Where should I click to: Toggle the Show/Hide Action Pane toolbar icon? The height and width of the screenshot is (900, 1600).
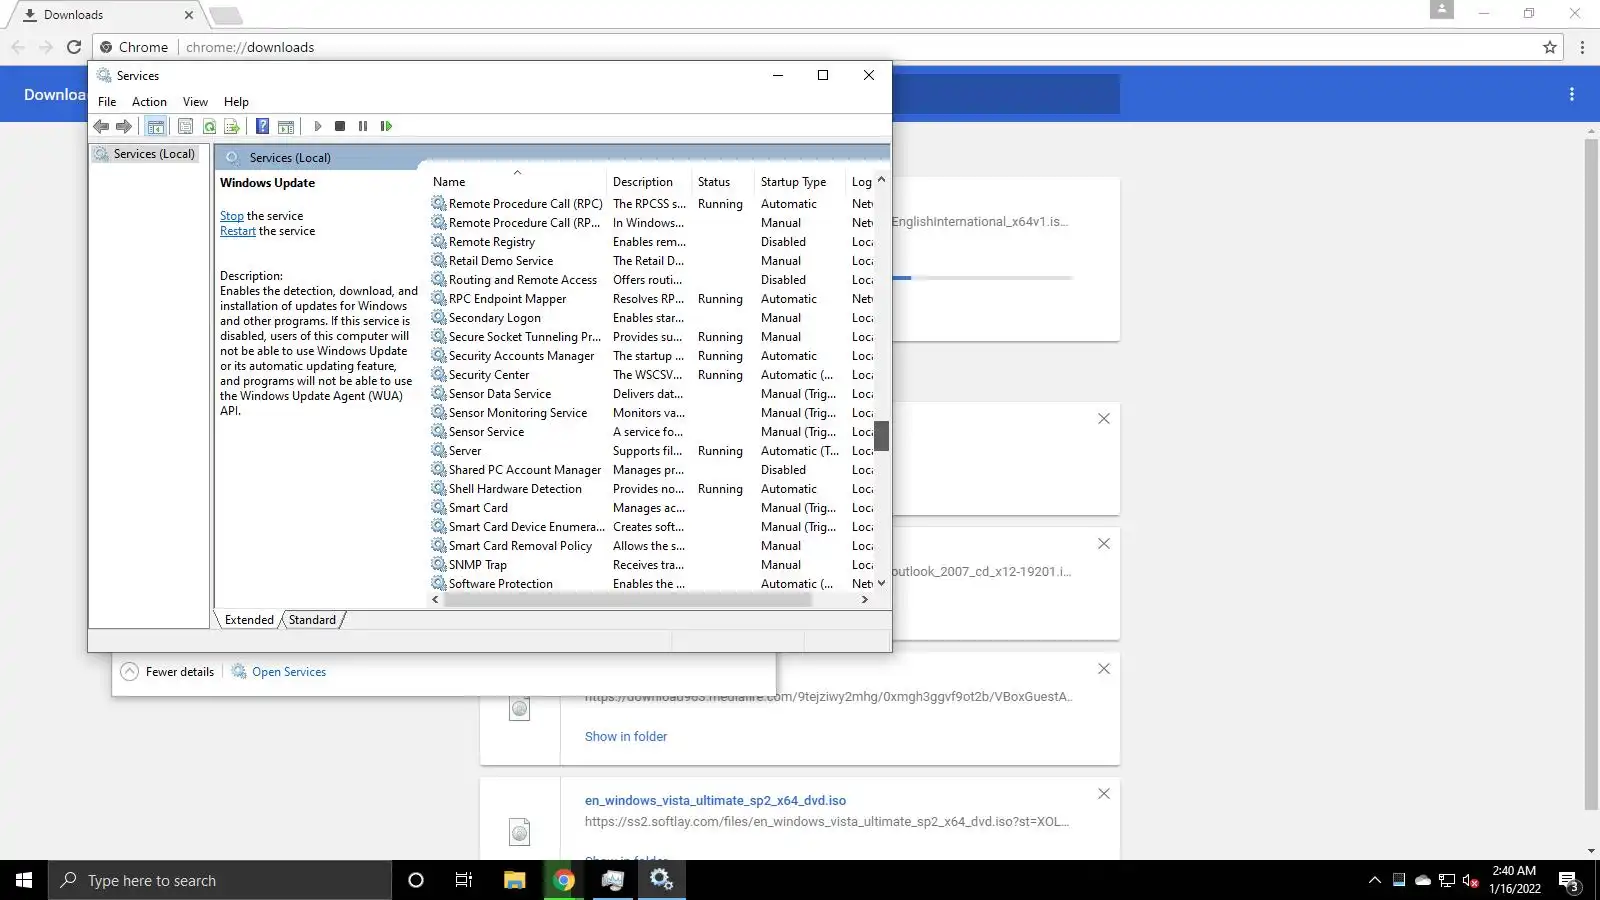(286, 126)
